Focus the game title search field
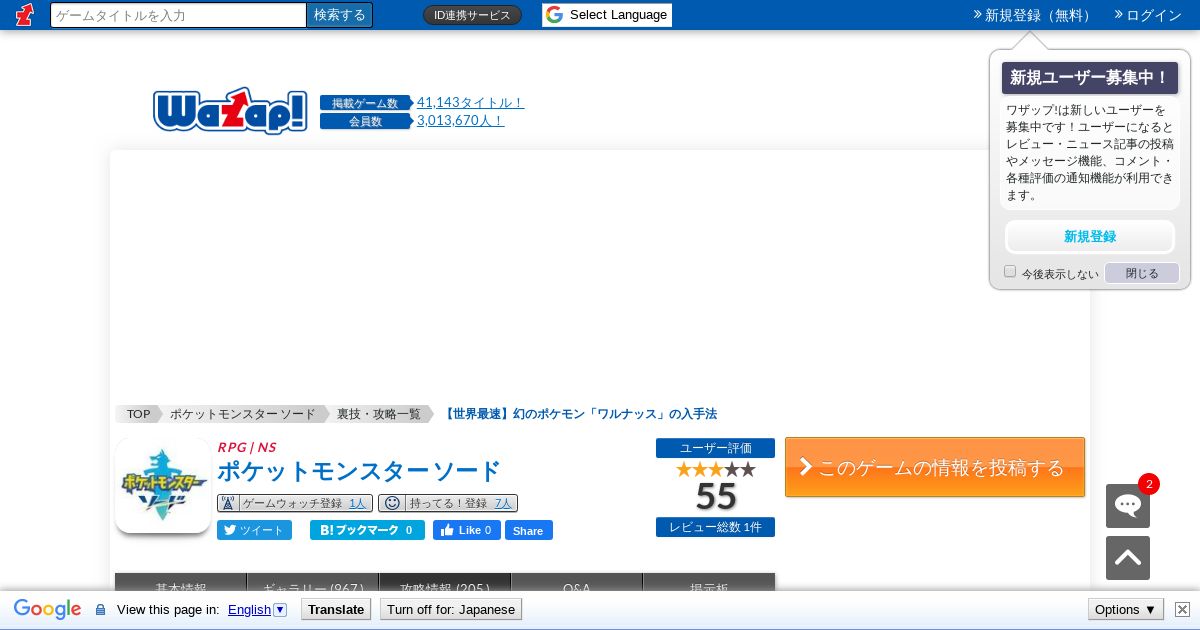This screenshot has width=1200, height=630. [x=178, y=15]
